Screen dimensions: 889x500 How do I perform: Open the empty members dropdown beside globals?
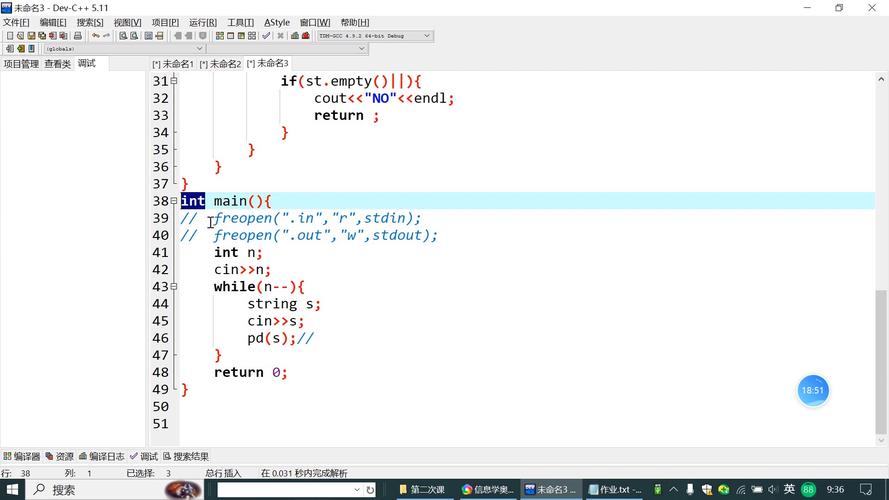pos(362,49)
